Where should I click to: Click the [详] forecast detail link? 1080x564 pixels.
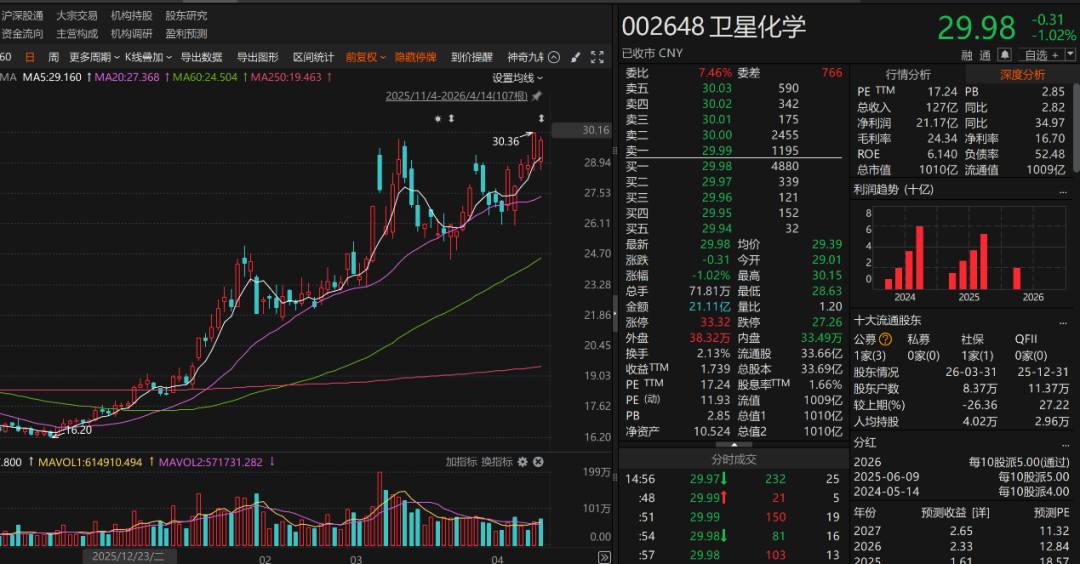(x=981, y=512)
